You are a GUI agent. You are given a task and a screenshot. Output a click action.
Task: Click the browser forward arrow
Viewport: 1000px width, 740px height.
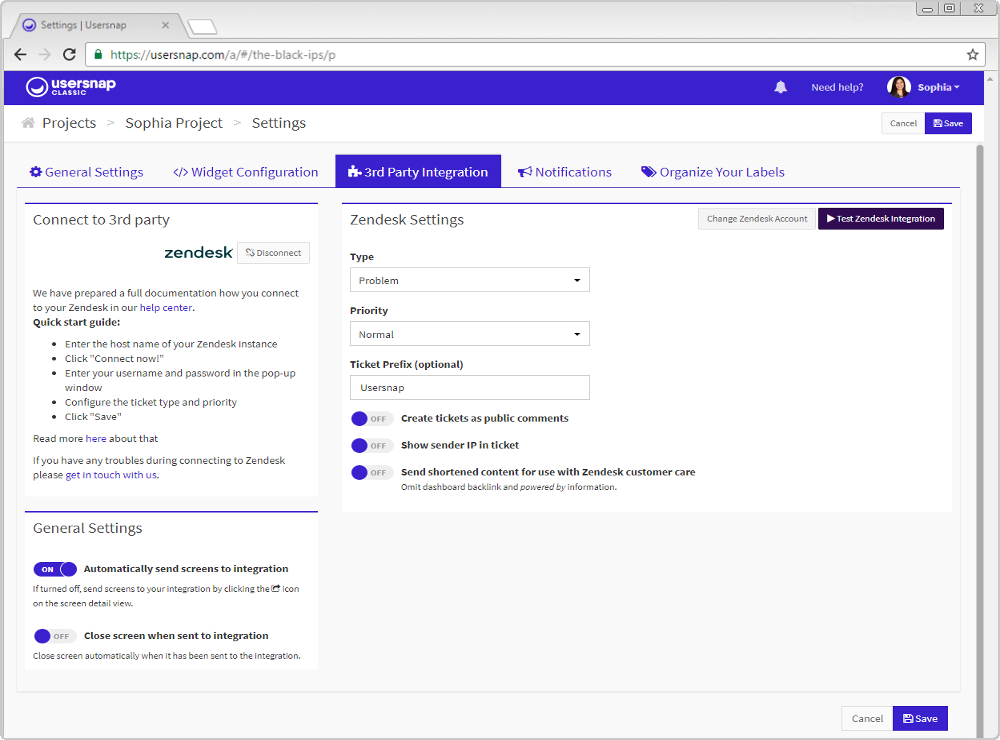click(45, 54)
